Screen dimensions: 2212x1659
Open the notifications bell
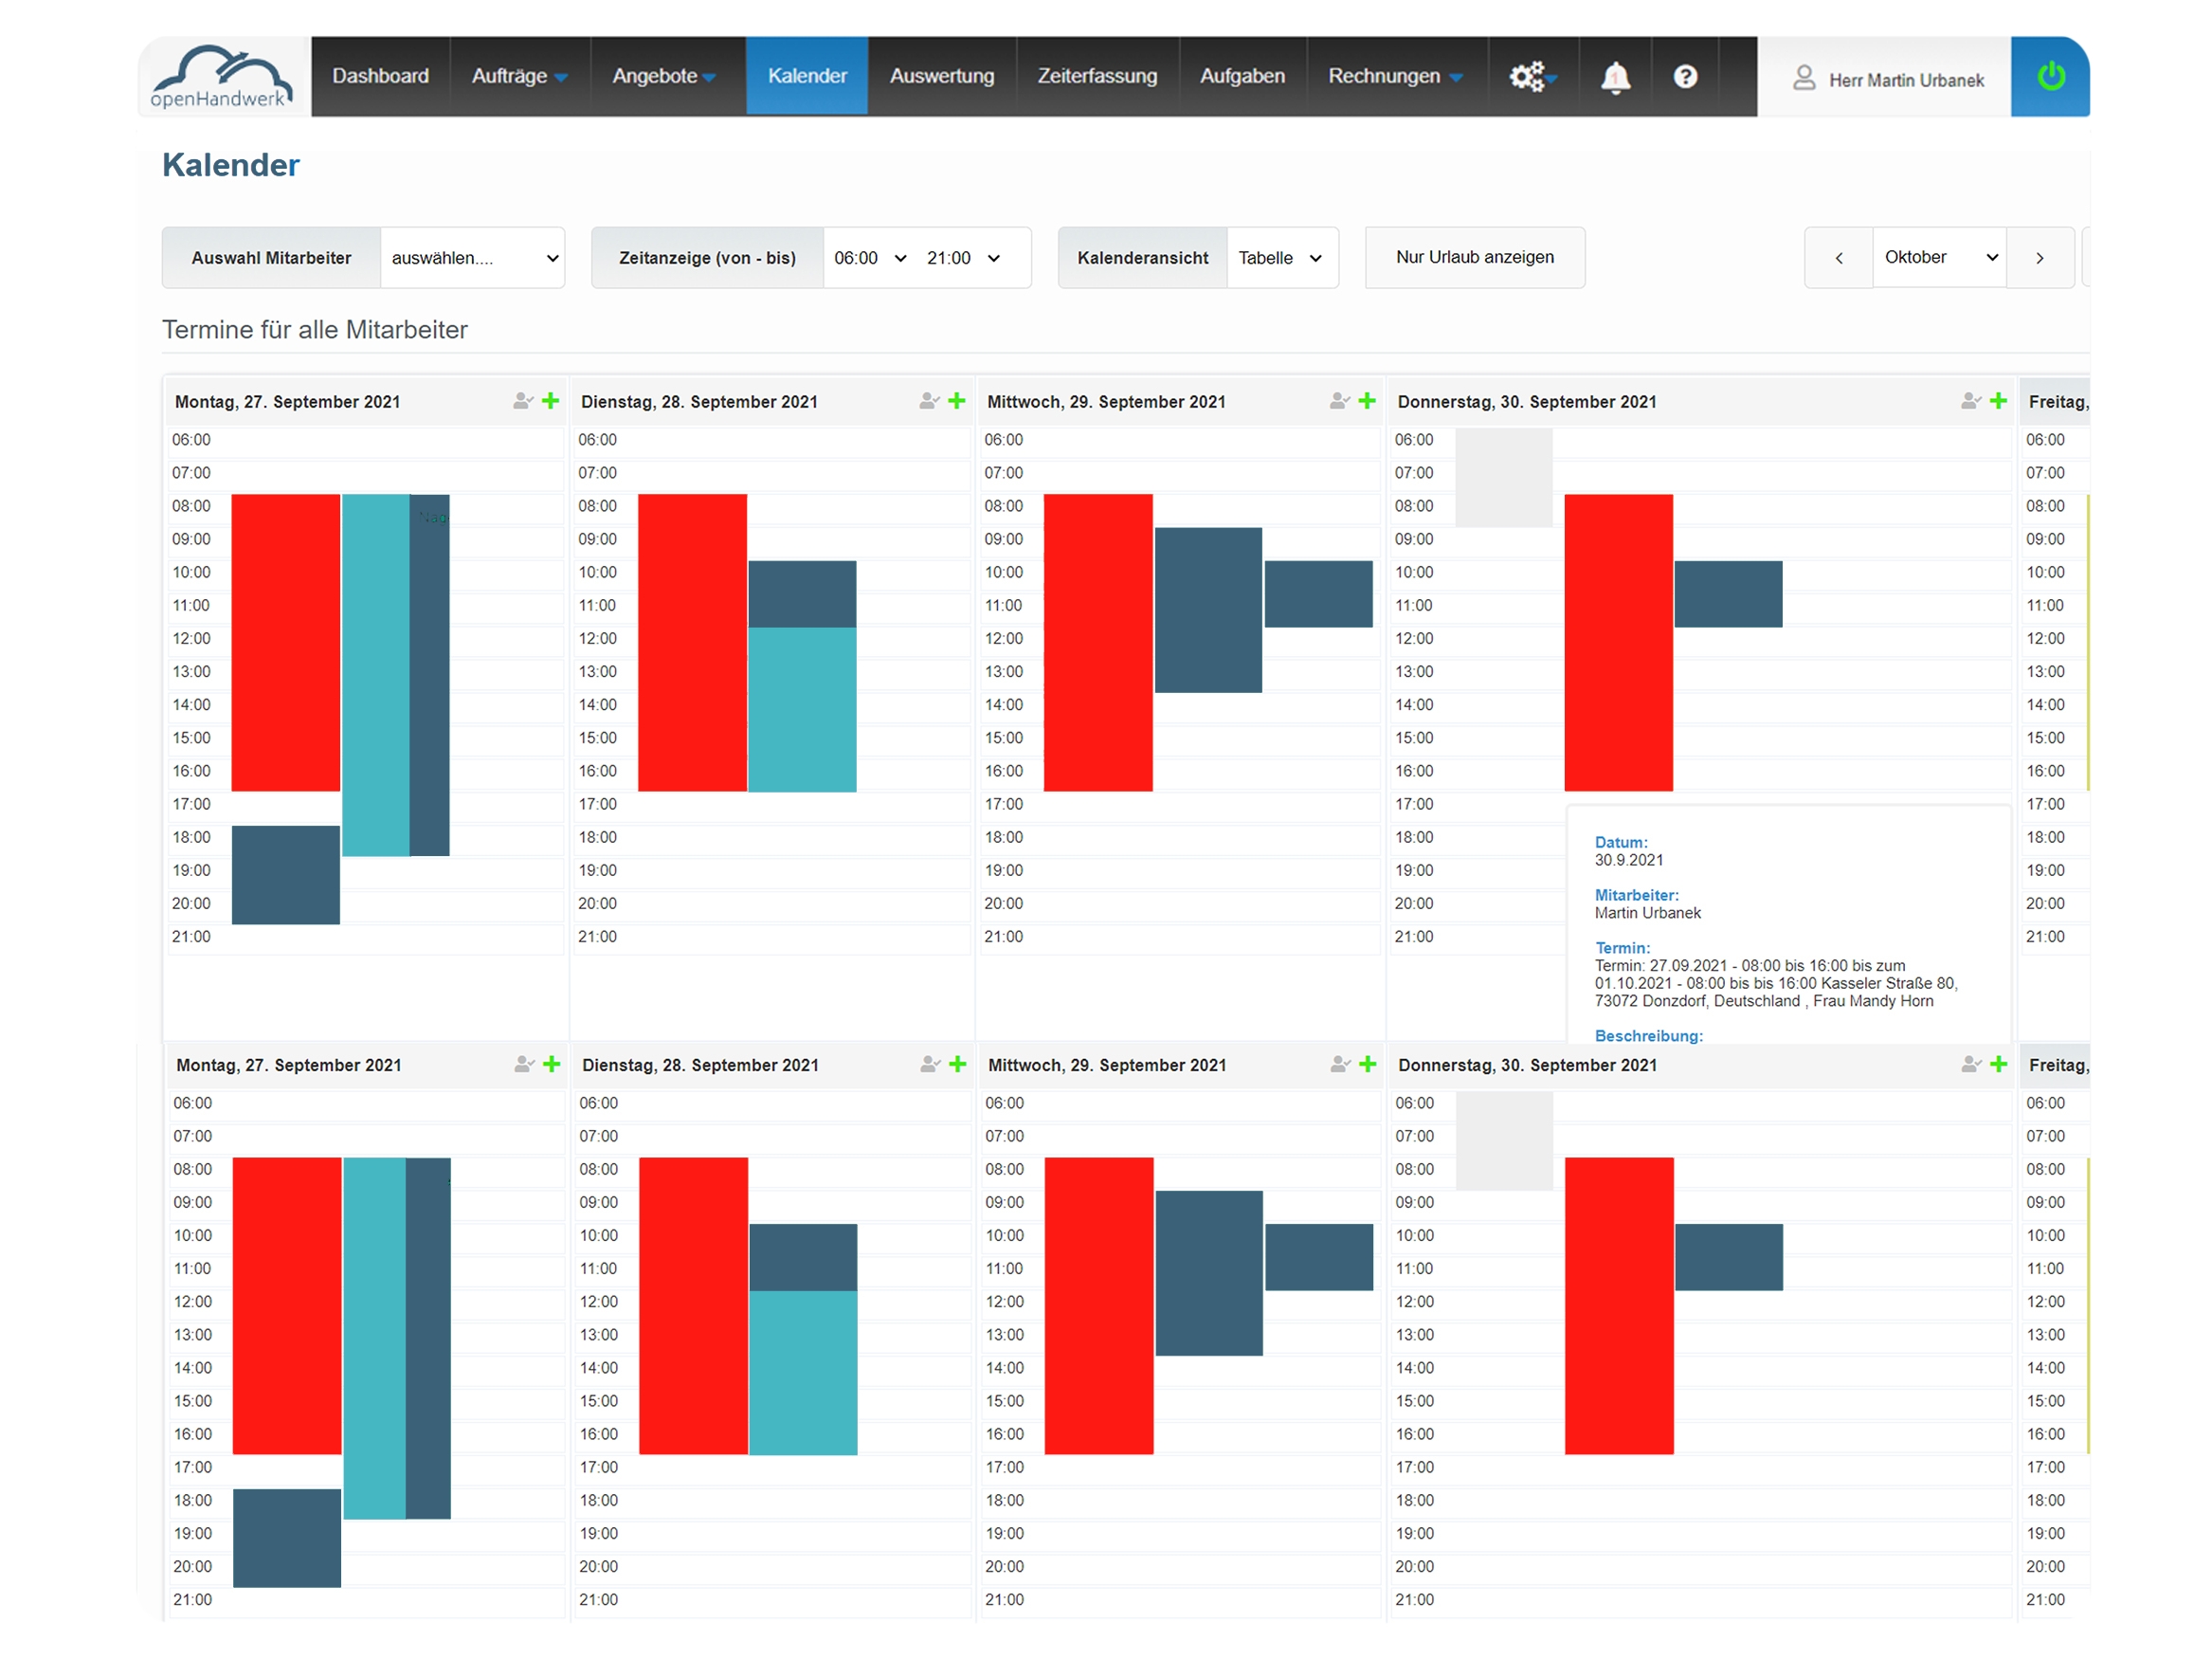[x=1614, y=77]
